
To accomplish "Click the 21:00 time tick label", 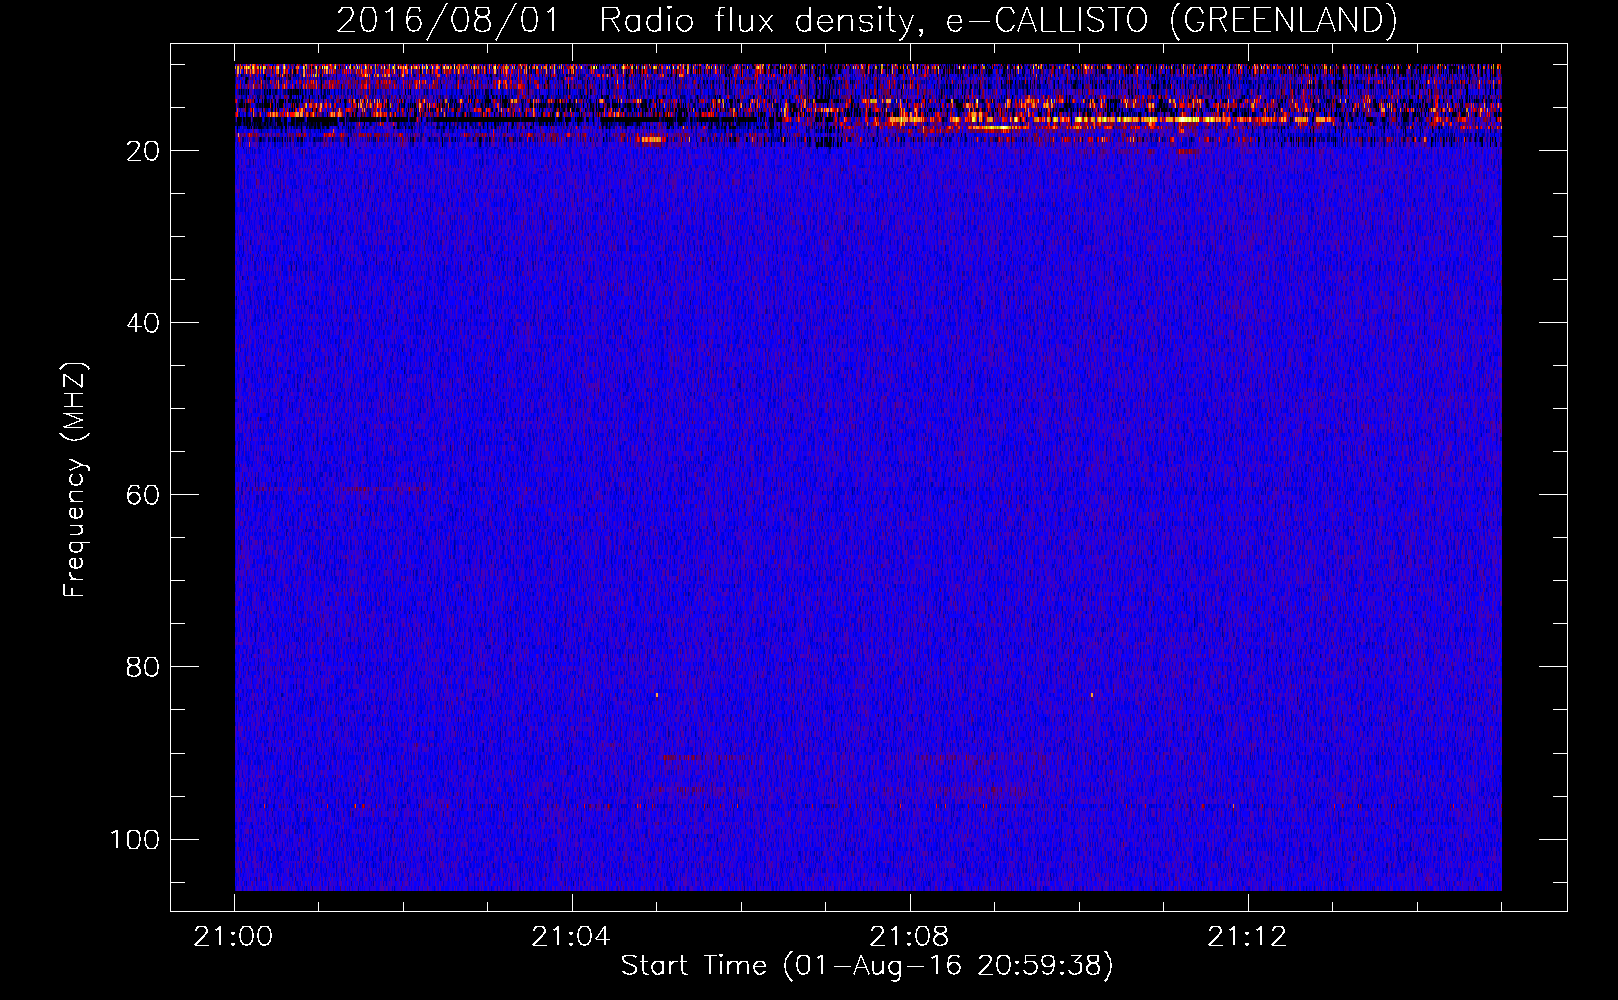I will tap(233, 937).
